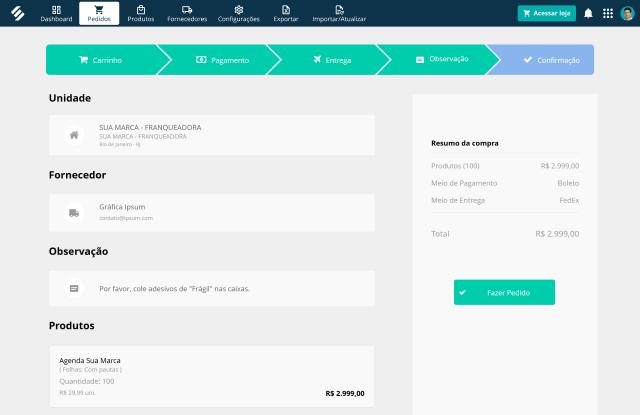Open Importar/Atualizar menu item
This screenshot has height=415, width=640.
(339, 13)
